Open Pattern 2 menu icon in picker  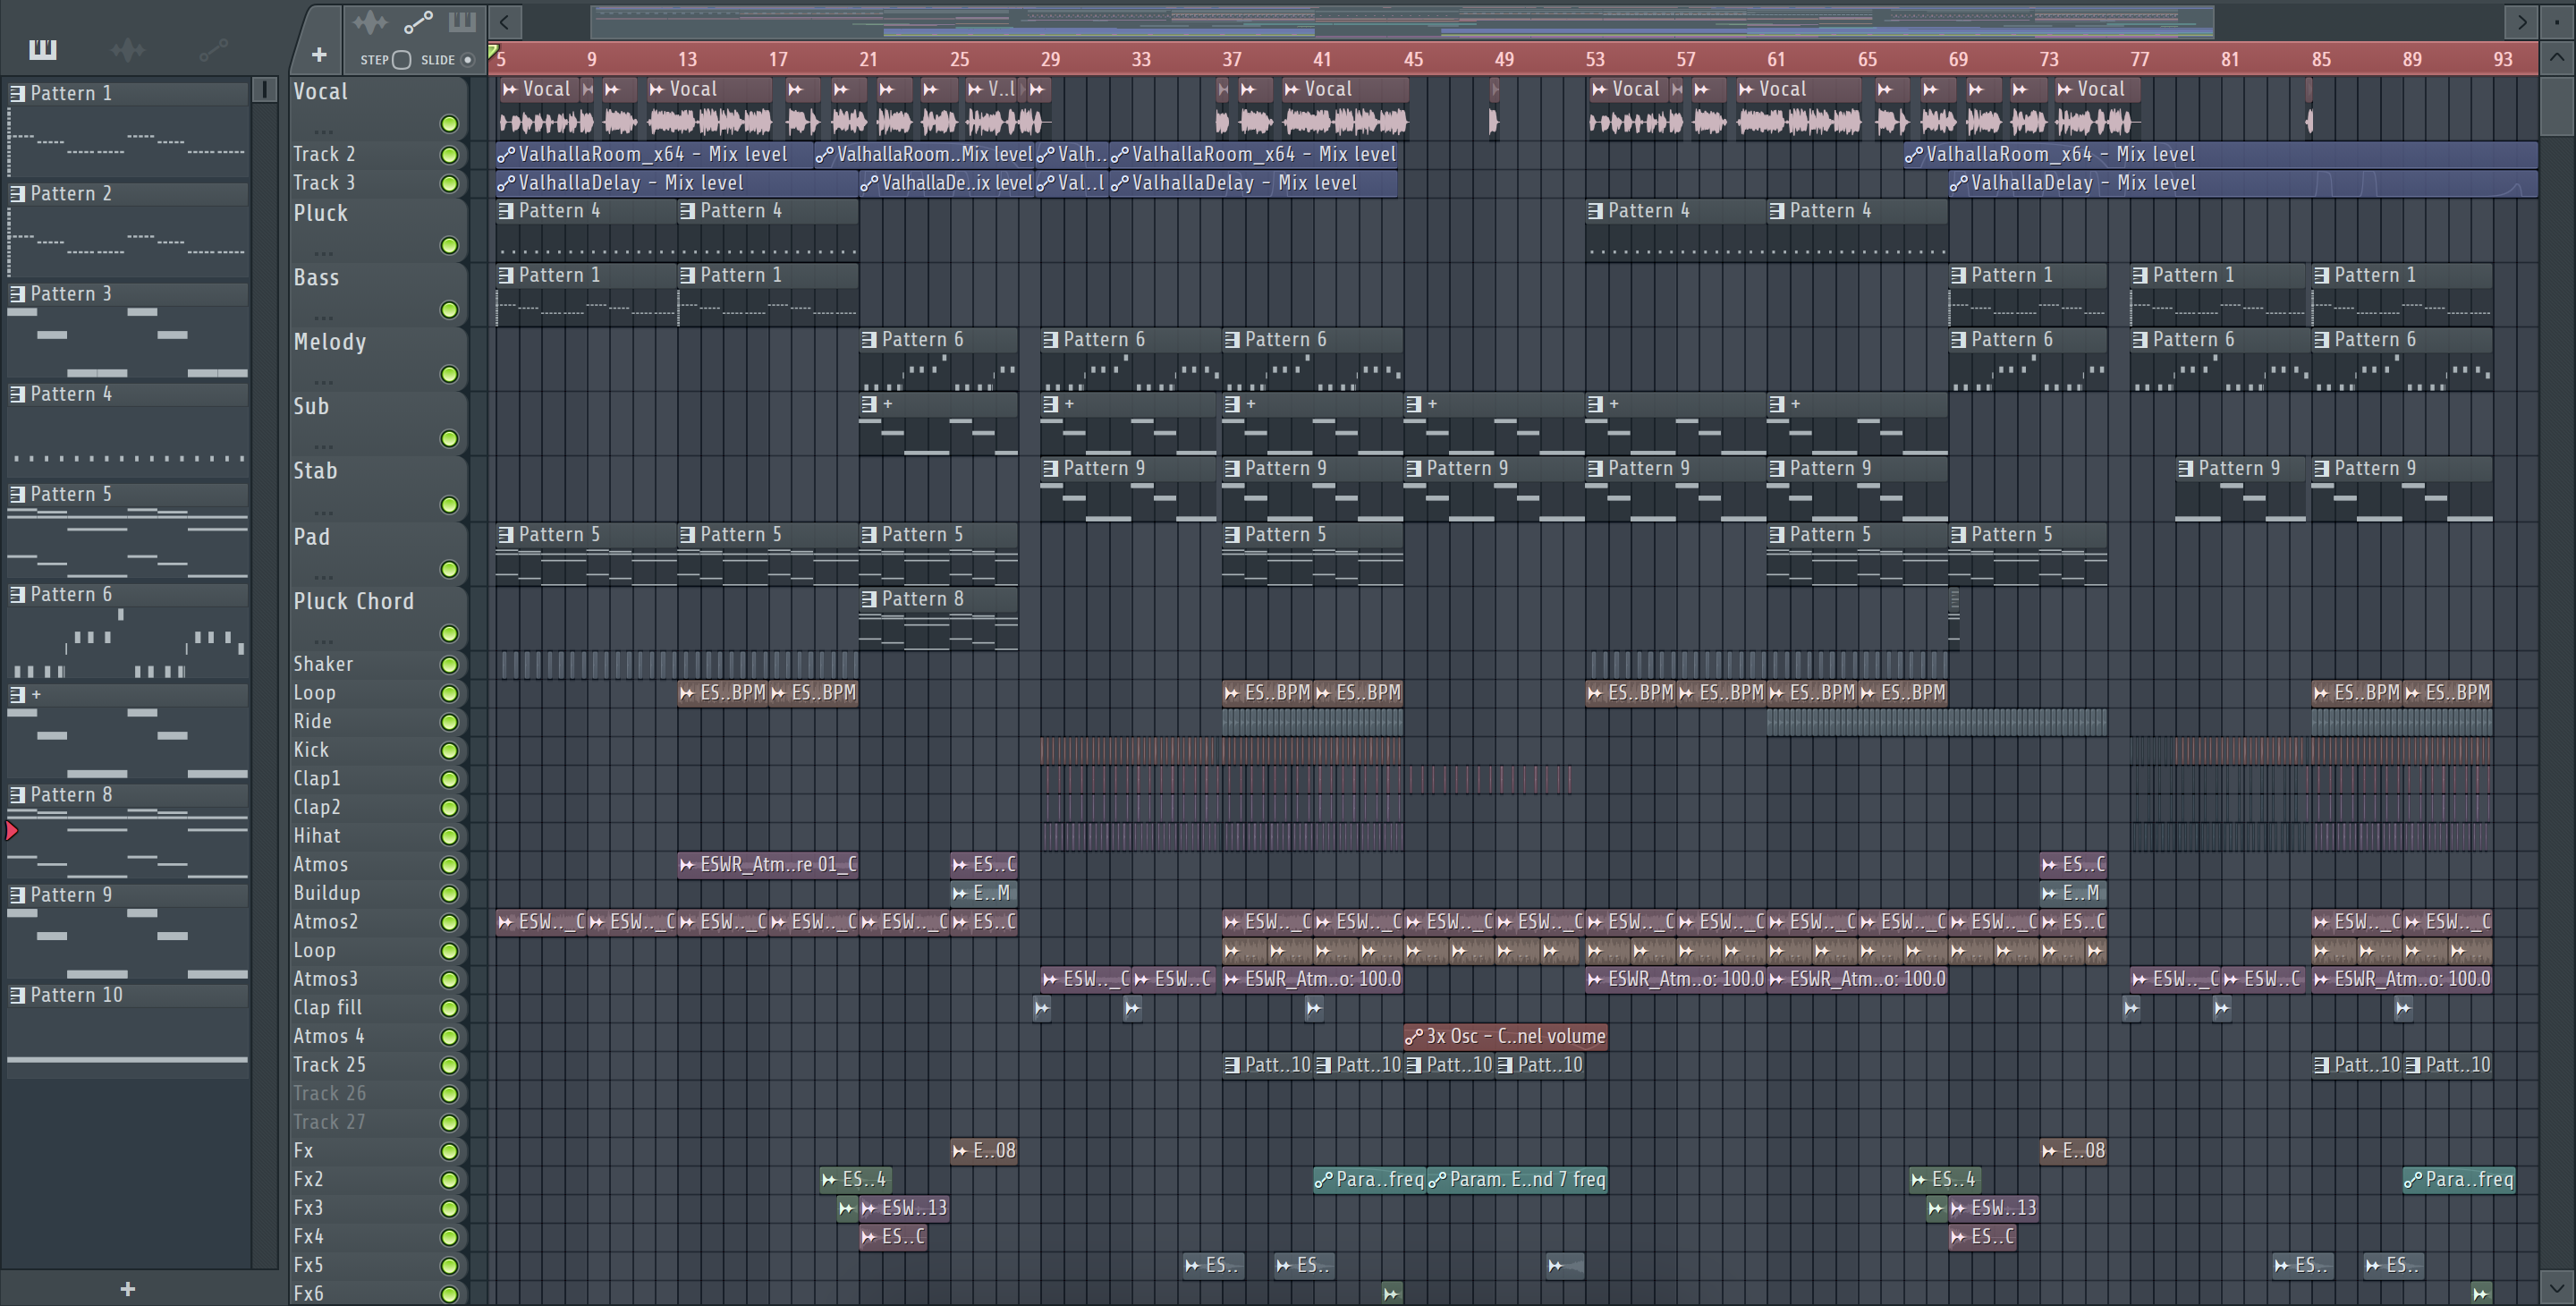pyautogui.click(x=17, y=193)
